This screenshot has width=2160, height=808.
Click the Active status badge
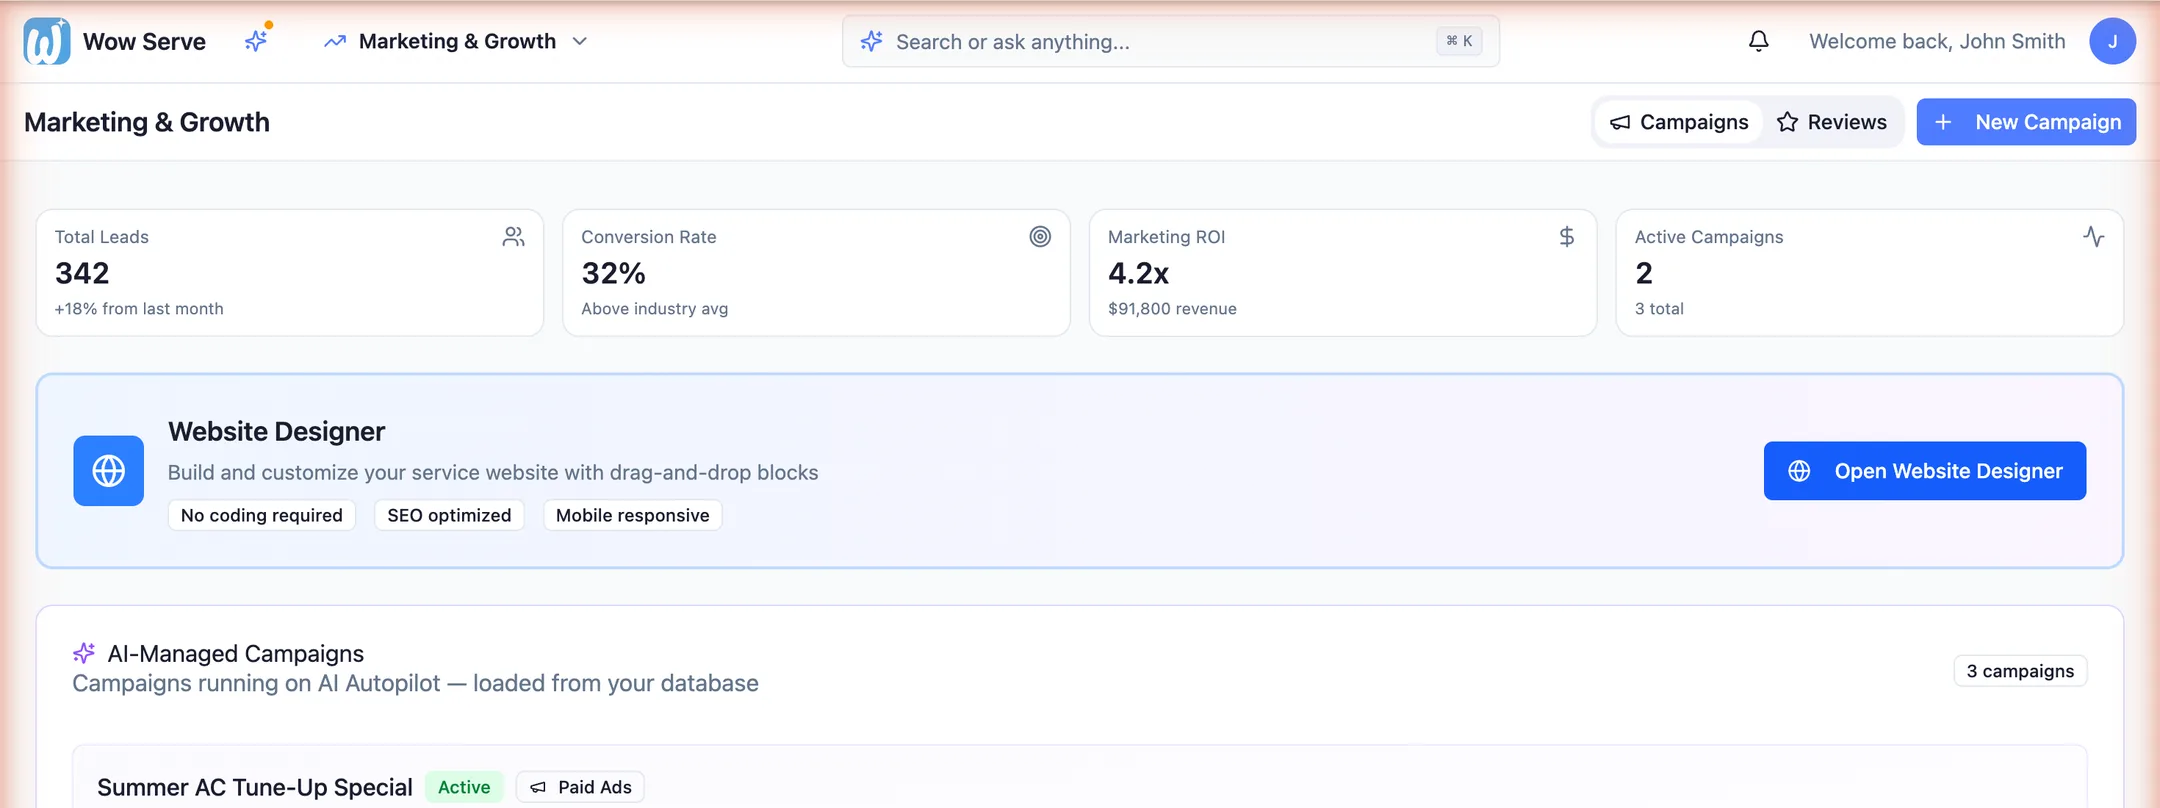pos(464,787)
